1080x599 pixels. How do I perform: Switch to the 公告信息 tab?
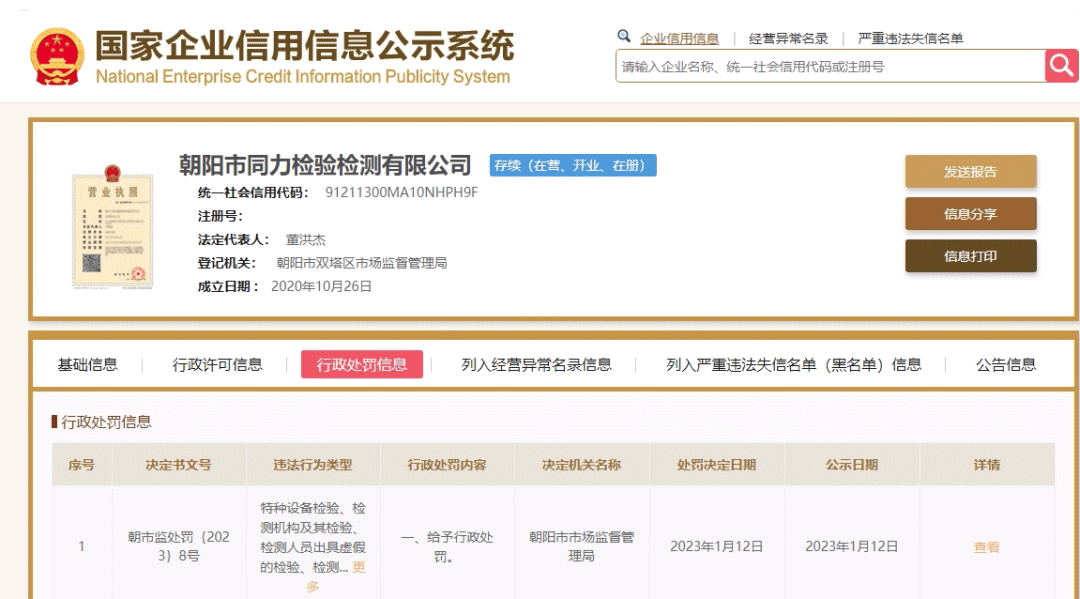coord(1005,365)
